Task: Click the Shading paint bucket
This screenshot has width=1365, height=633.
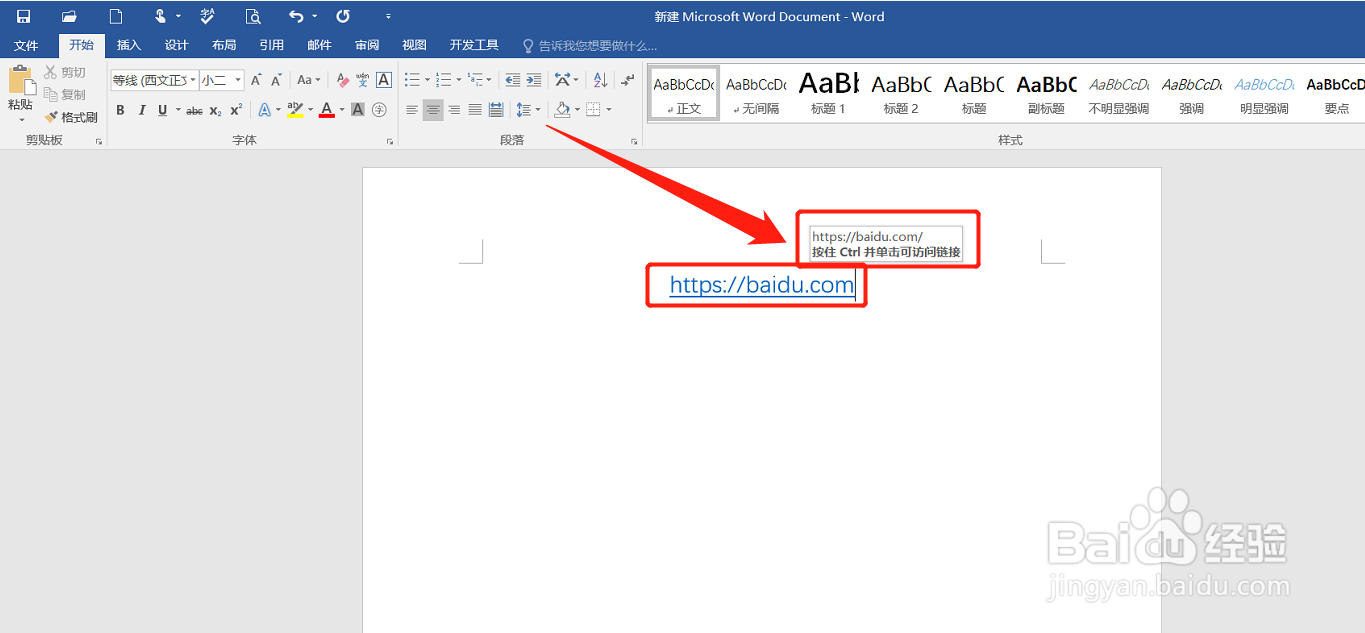Action: (562, 110)
